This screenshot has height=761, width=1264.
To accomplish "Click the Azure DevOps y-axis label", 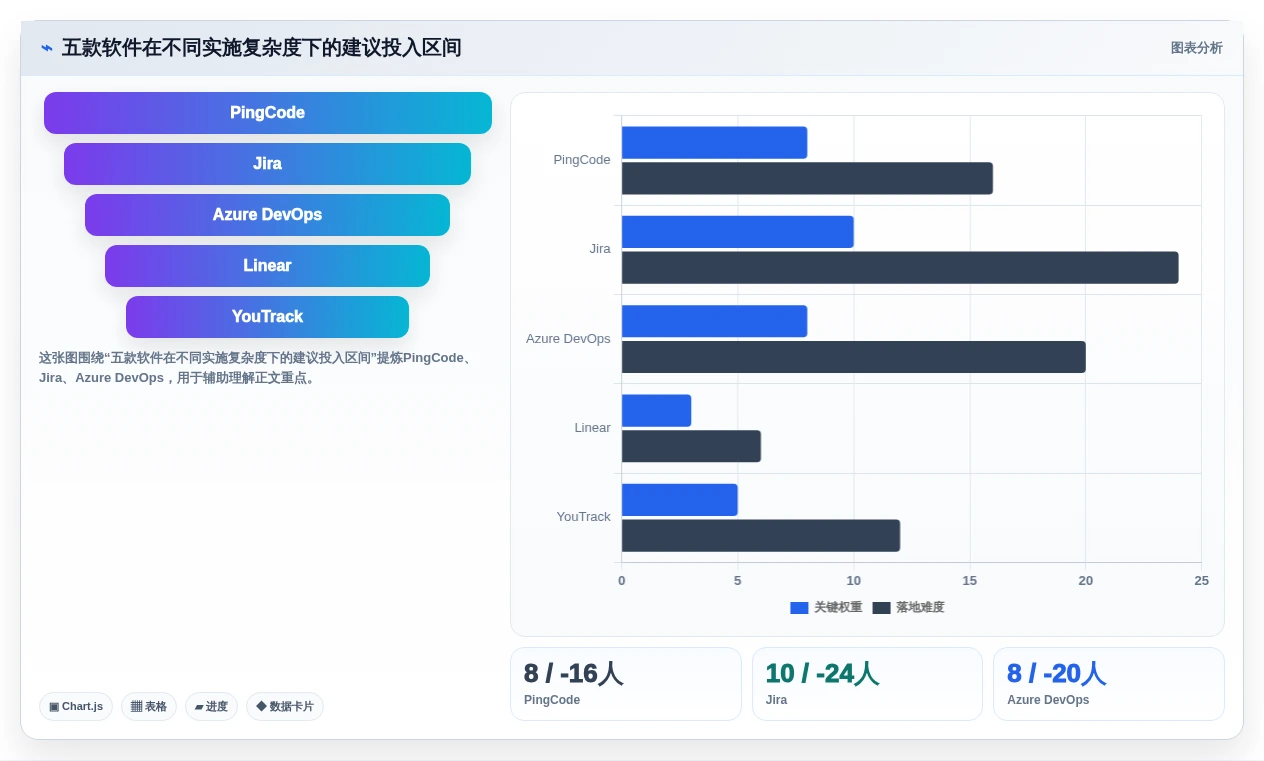I will click(x=568, y=339).
